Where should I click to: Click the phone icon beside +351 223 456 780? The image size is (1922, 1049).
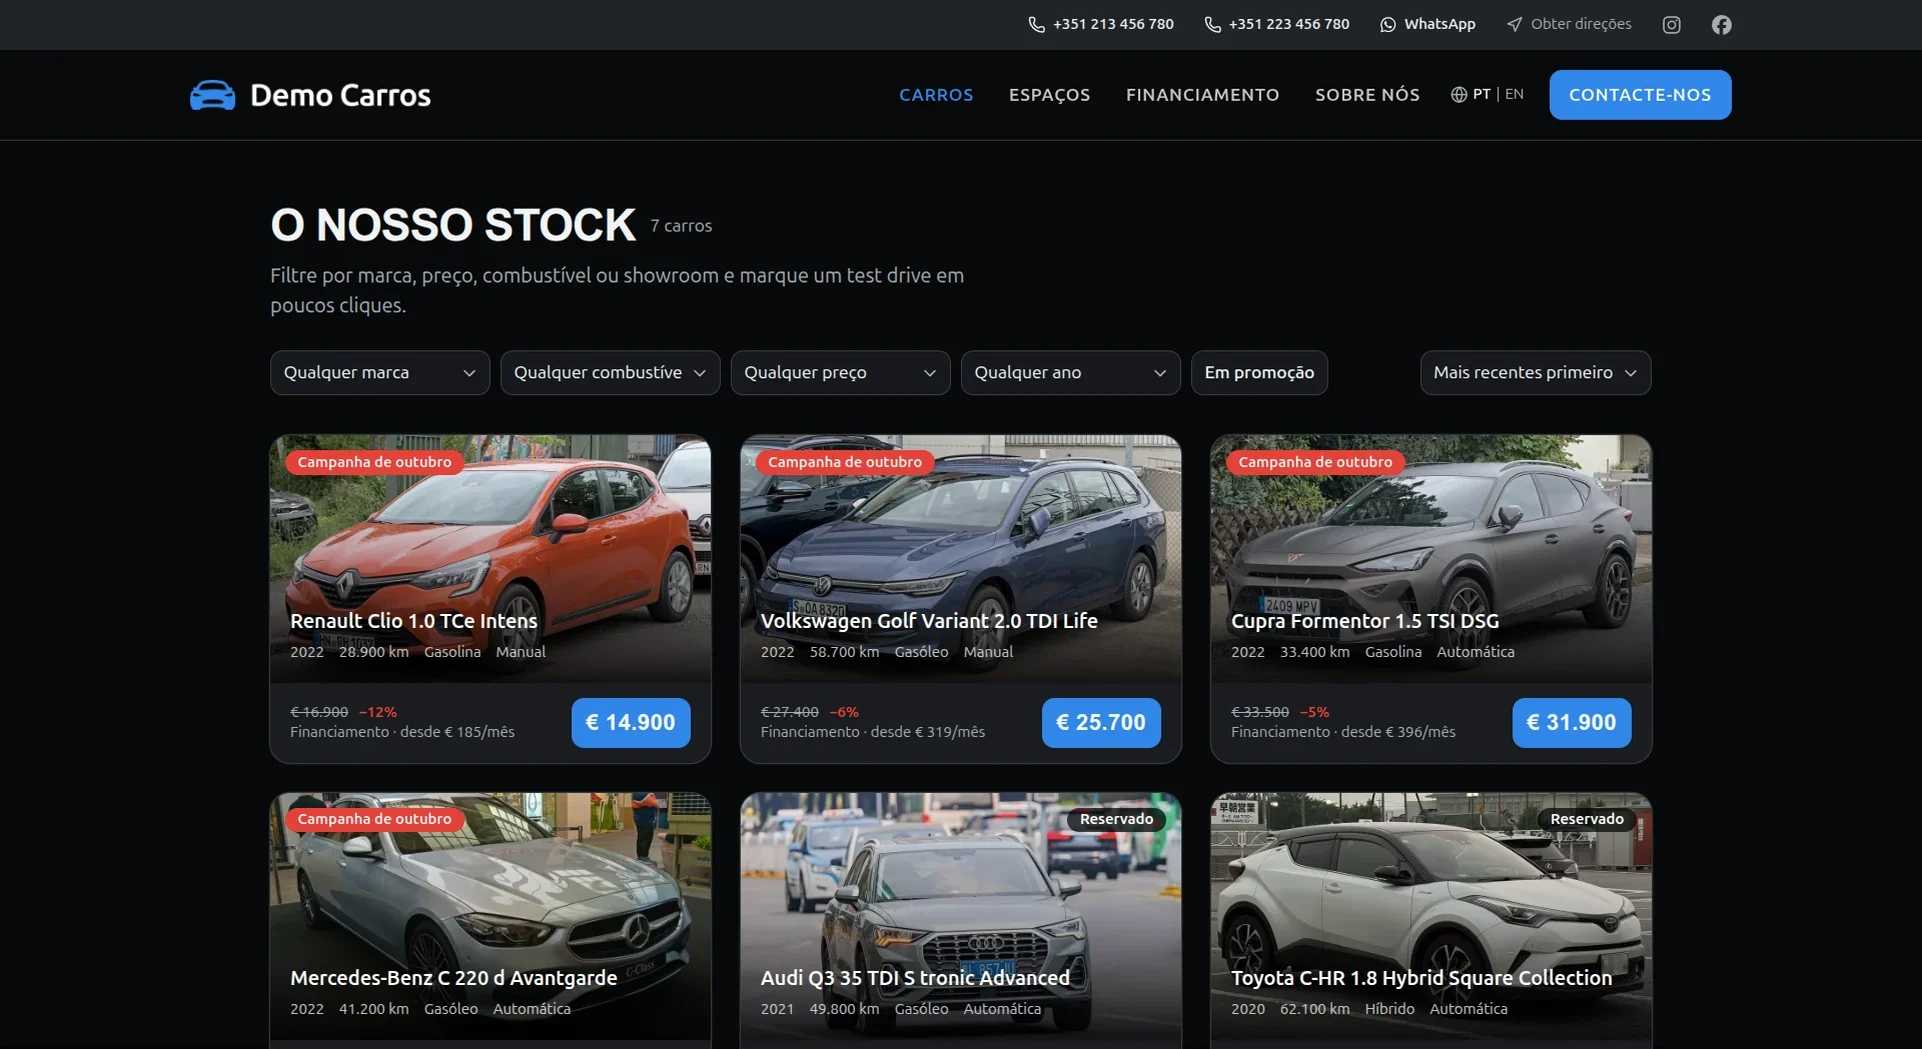(x=1212, y=25)
